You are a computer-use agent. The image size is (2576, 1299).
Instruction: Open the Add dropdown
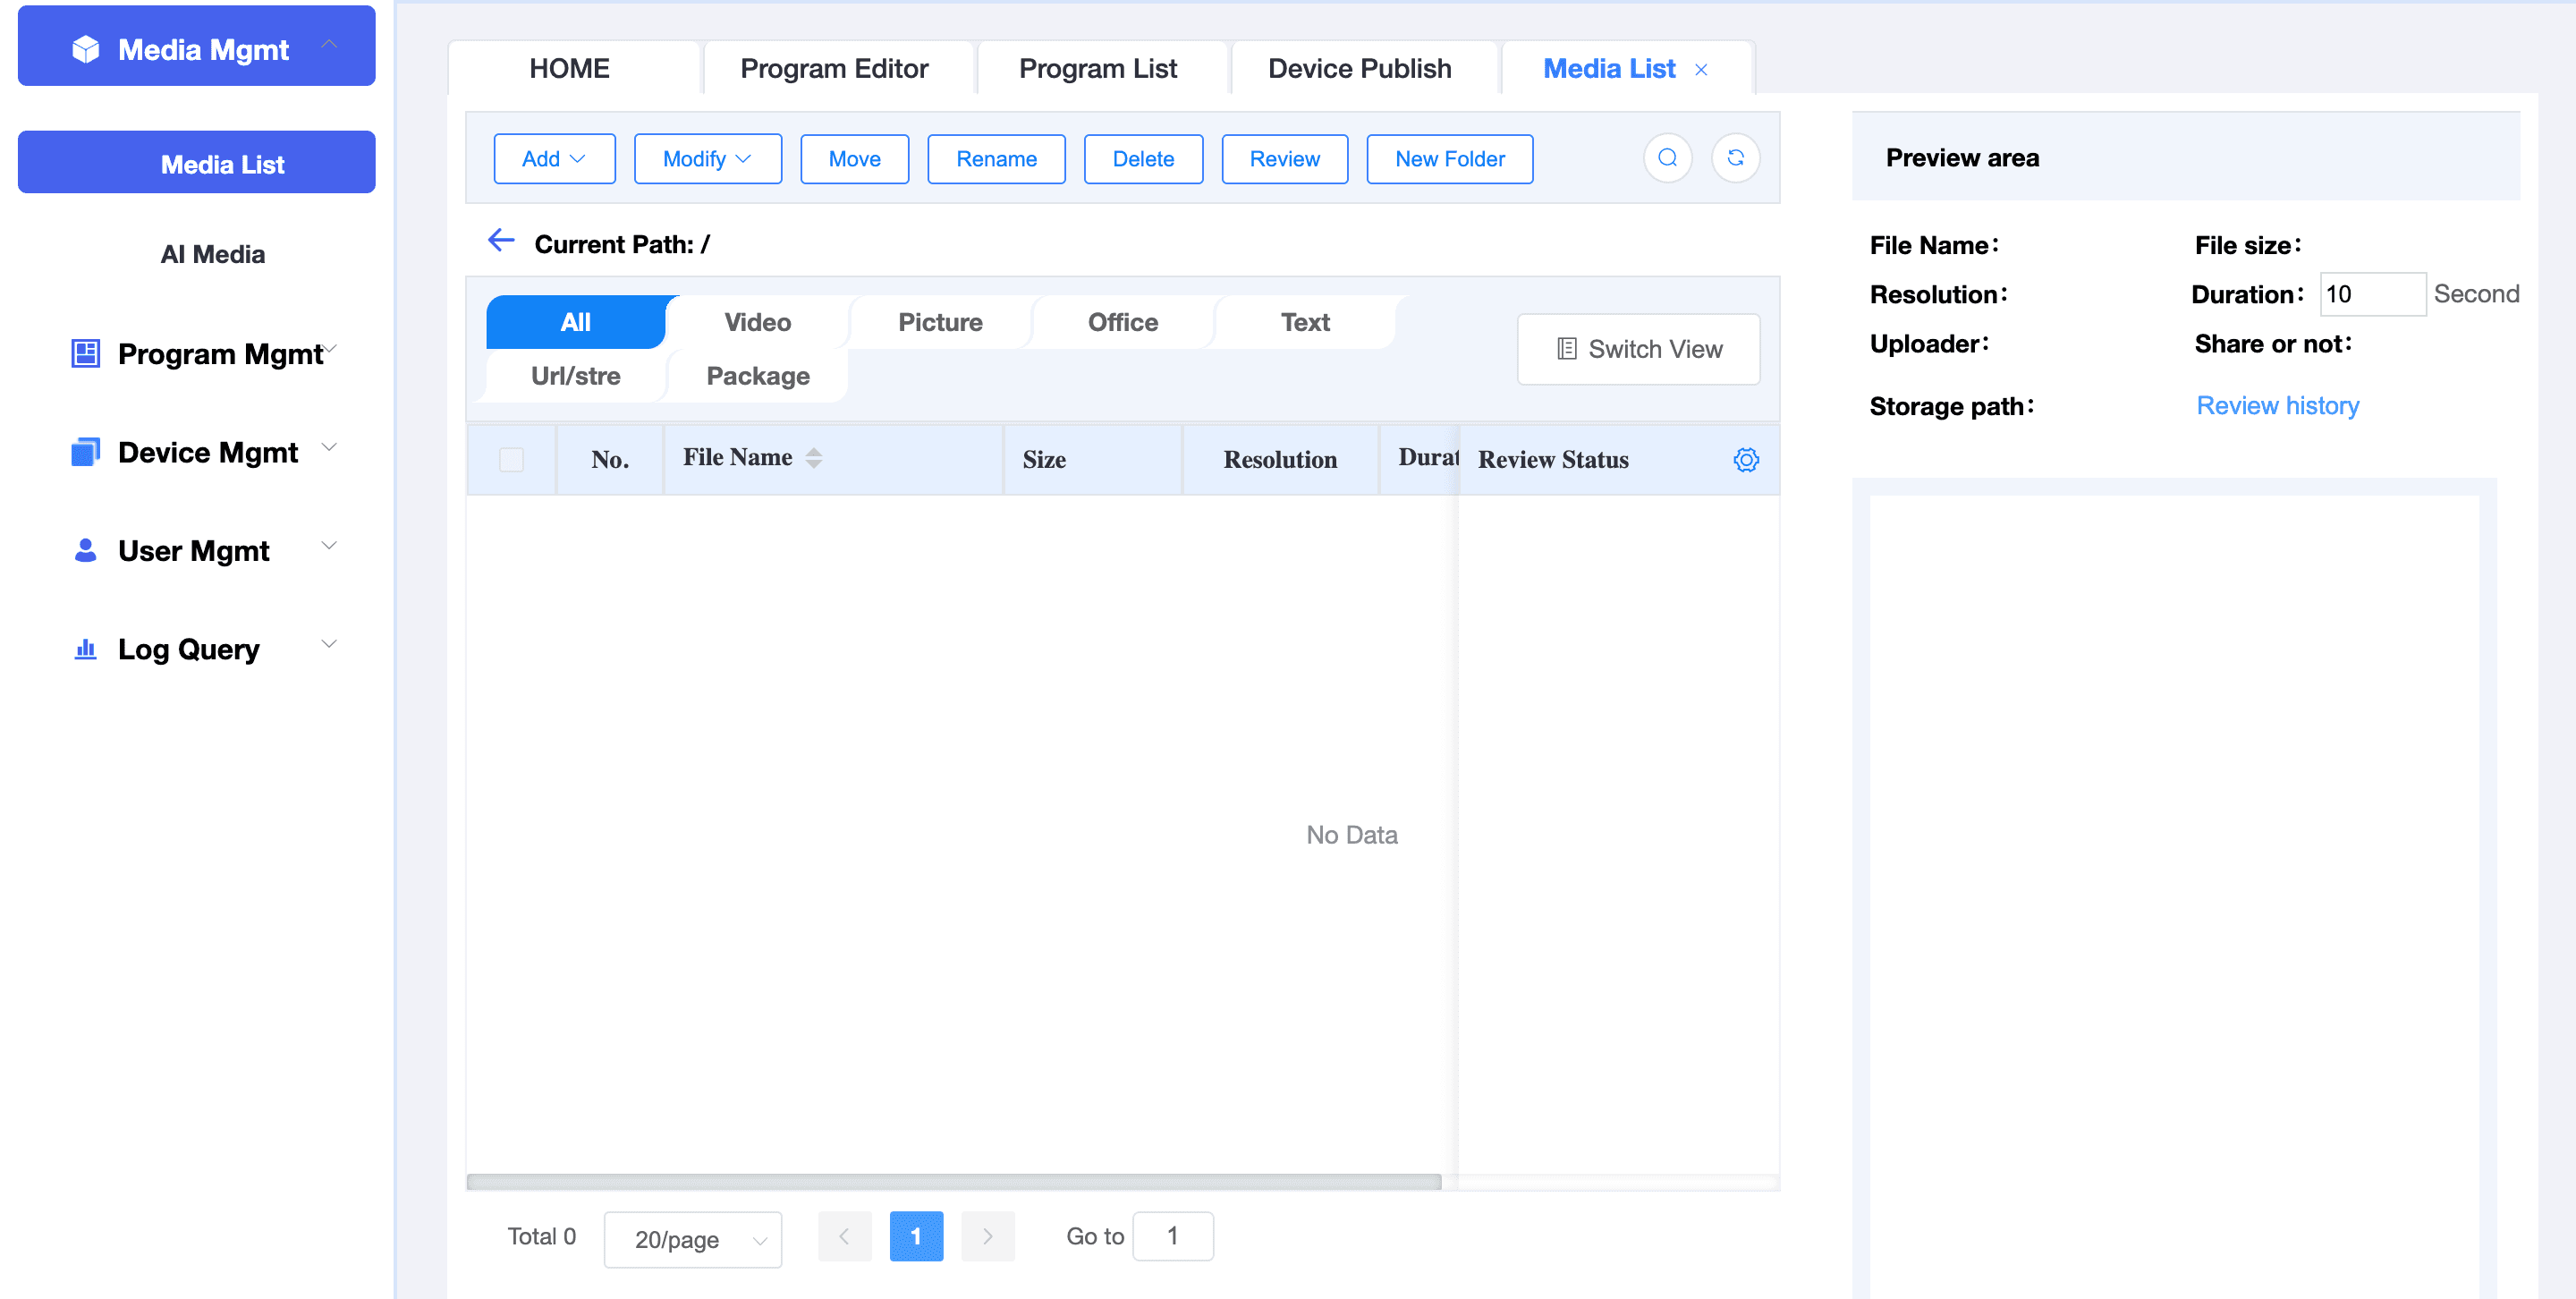tap(554, 159)
